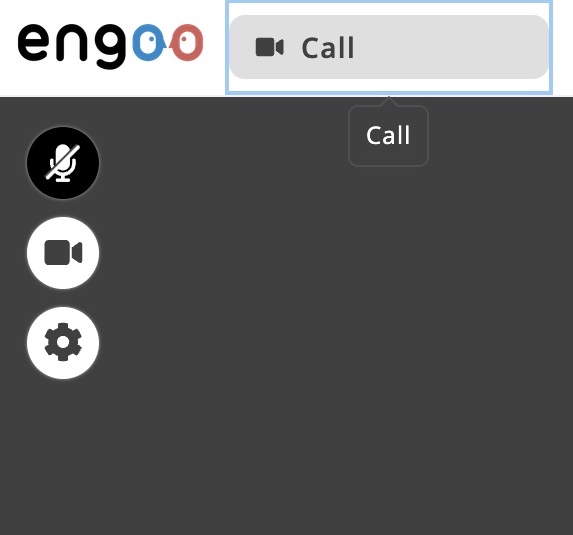
Task: Toggle the camera with the round video button
Action: point(63,253)
